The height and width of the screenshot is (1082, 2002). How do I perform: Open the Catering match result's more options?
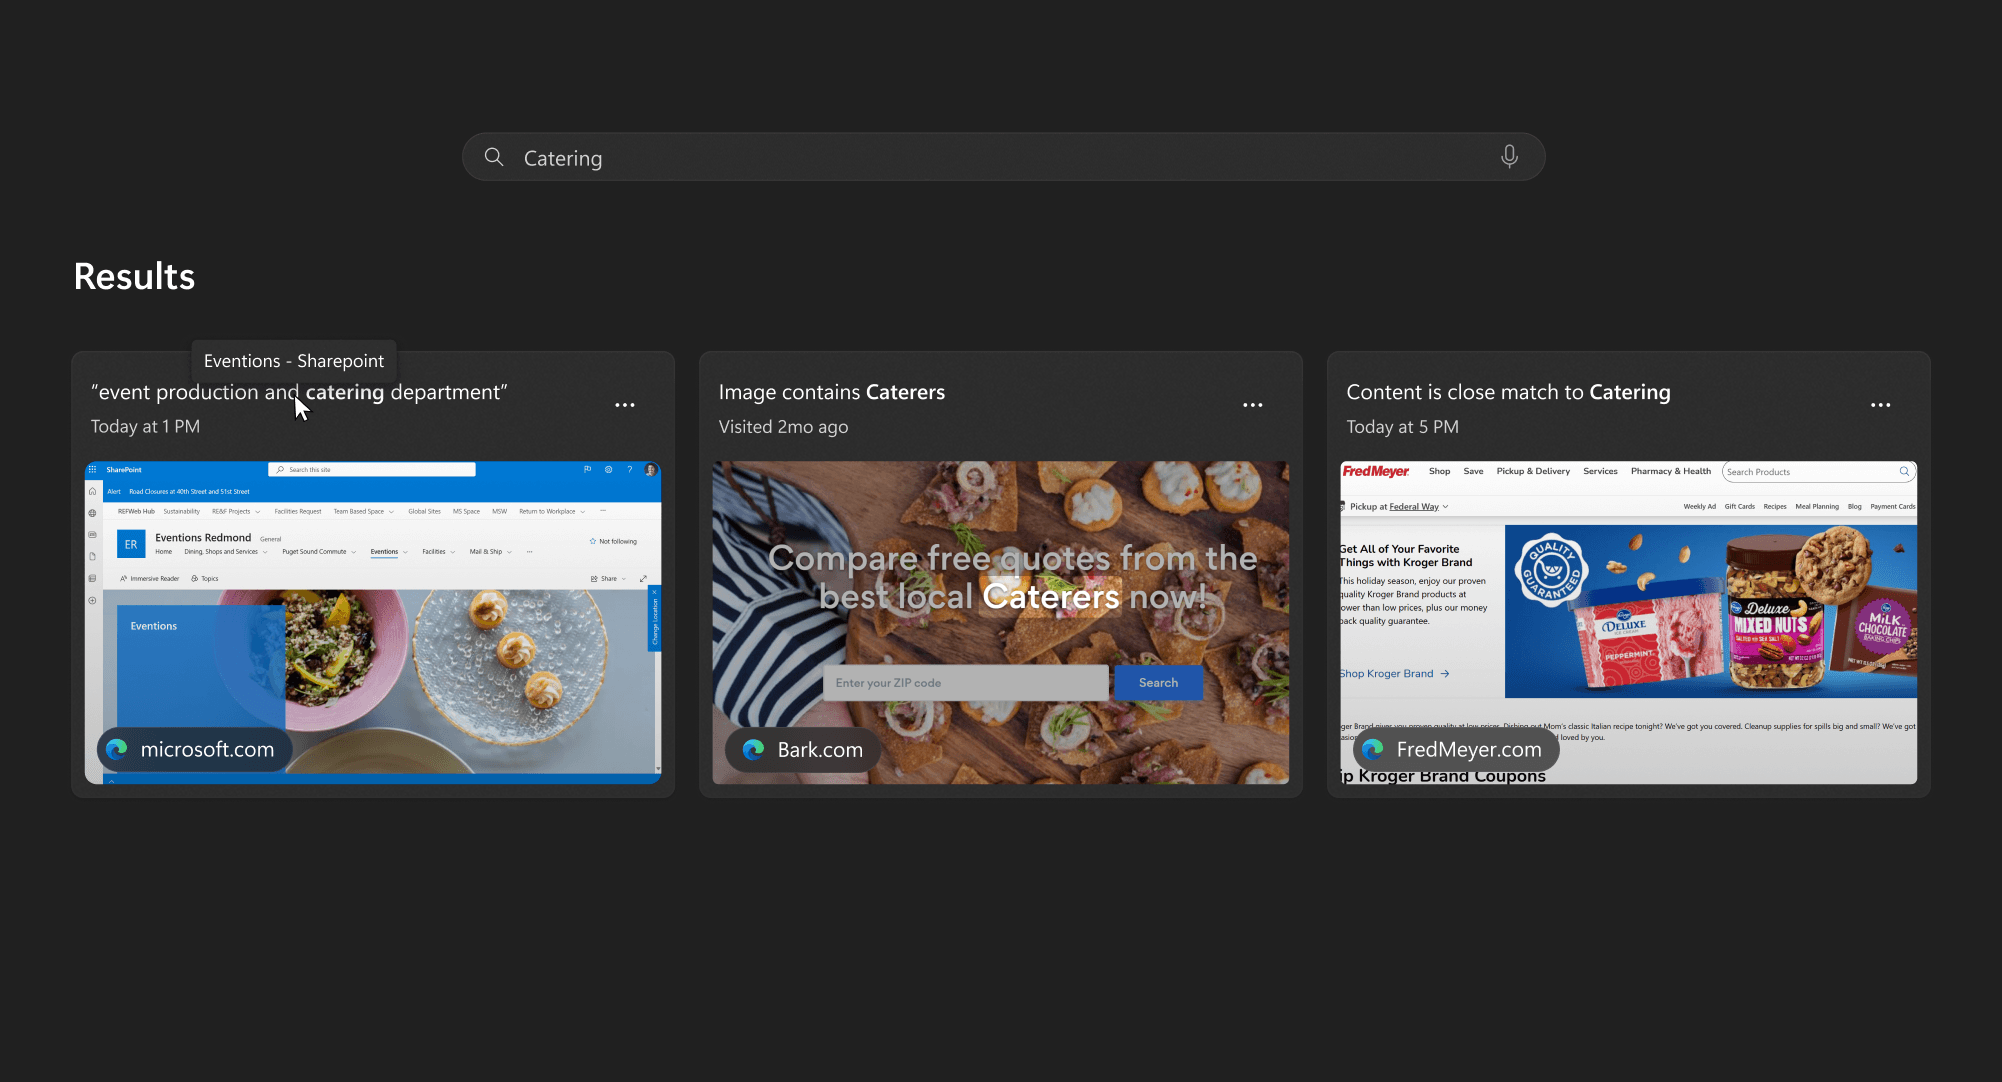point(1880,405)
